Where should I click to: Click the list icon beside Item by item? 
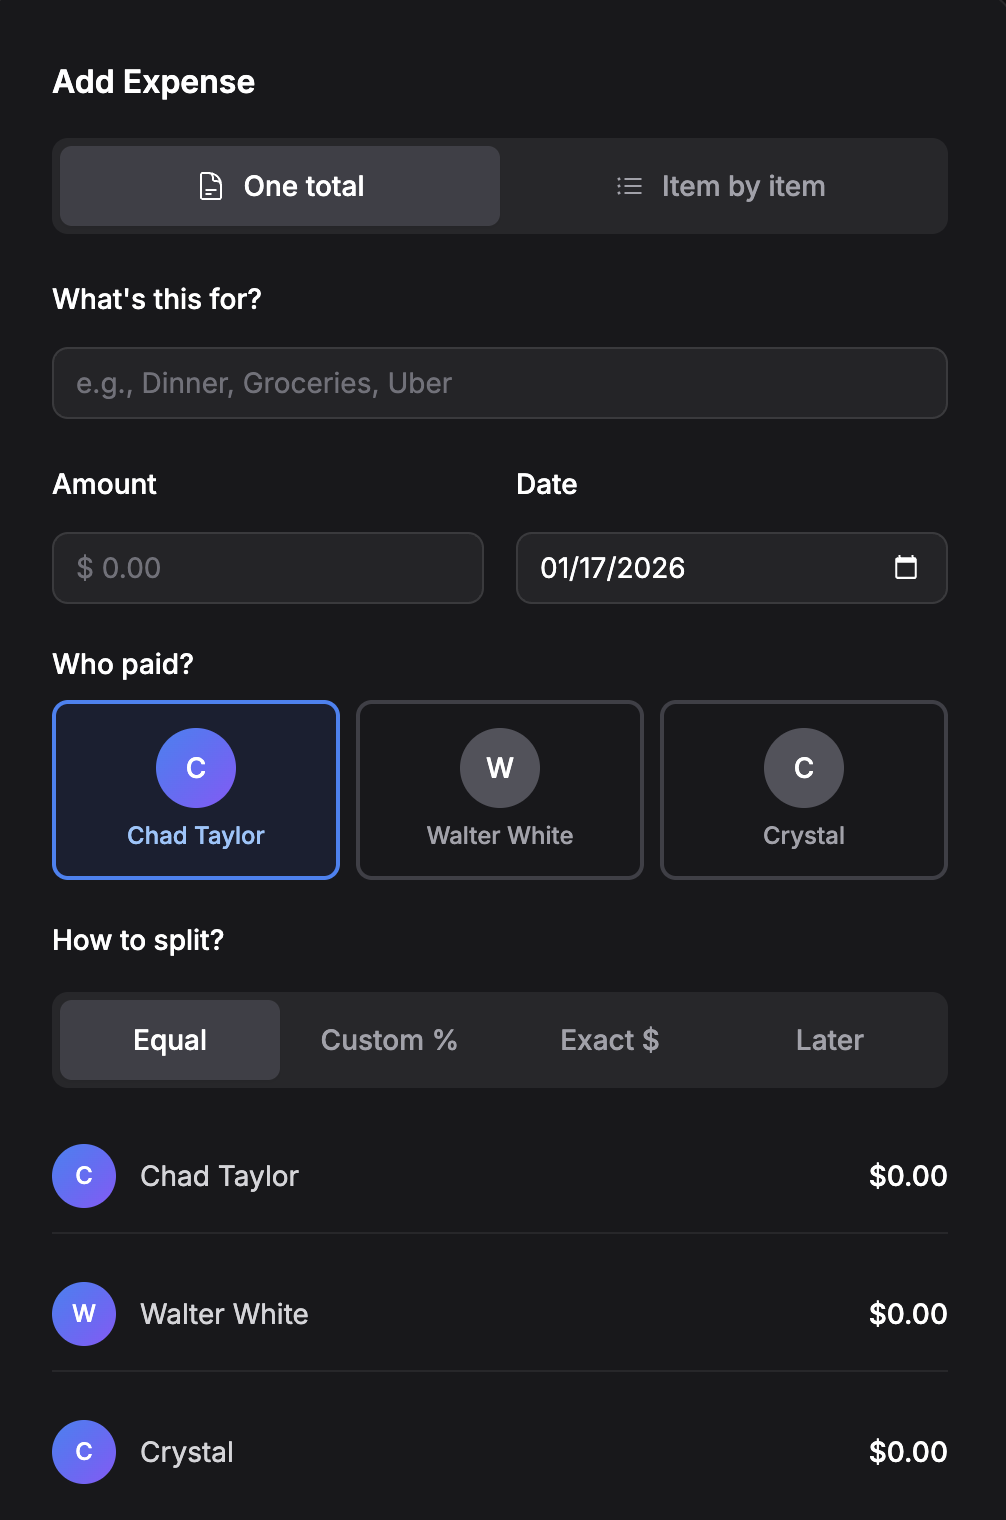click(629, 185)
